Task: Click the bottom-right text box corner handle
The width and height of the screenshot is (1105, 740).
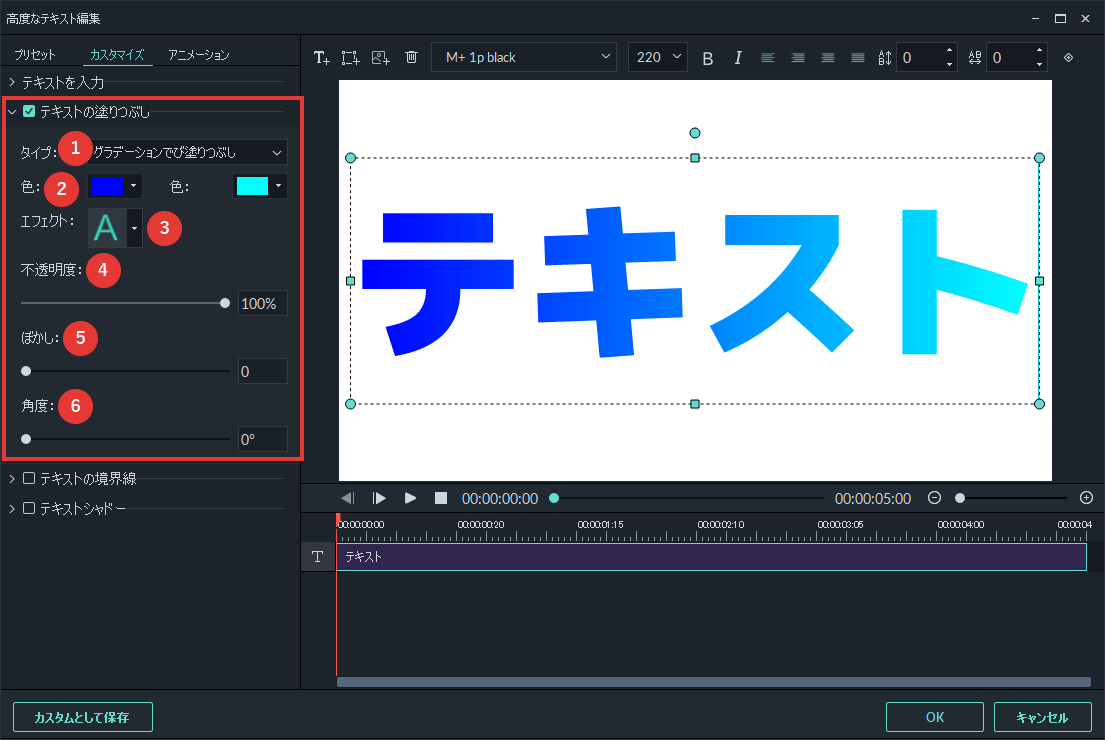Action: 1039,404
